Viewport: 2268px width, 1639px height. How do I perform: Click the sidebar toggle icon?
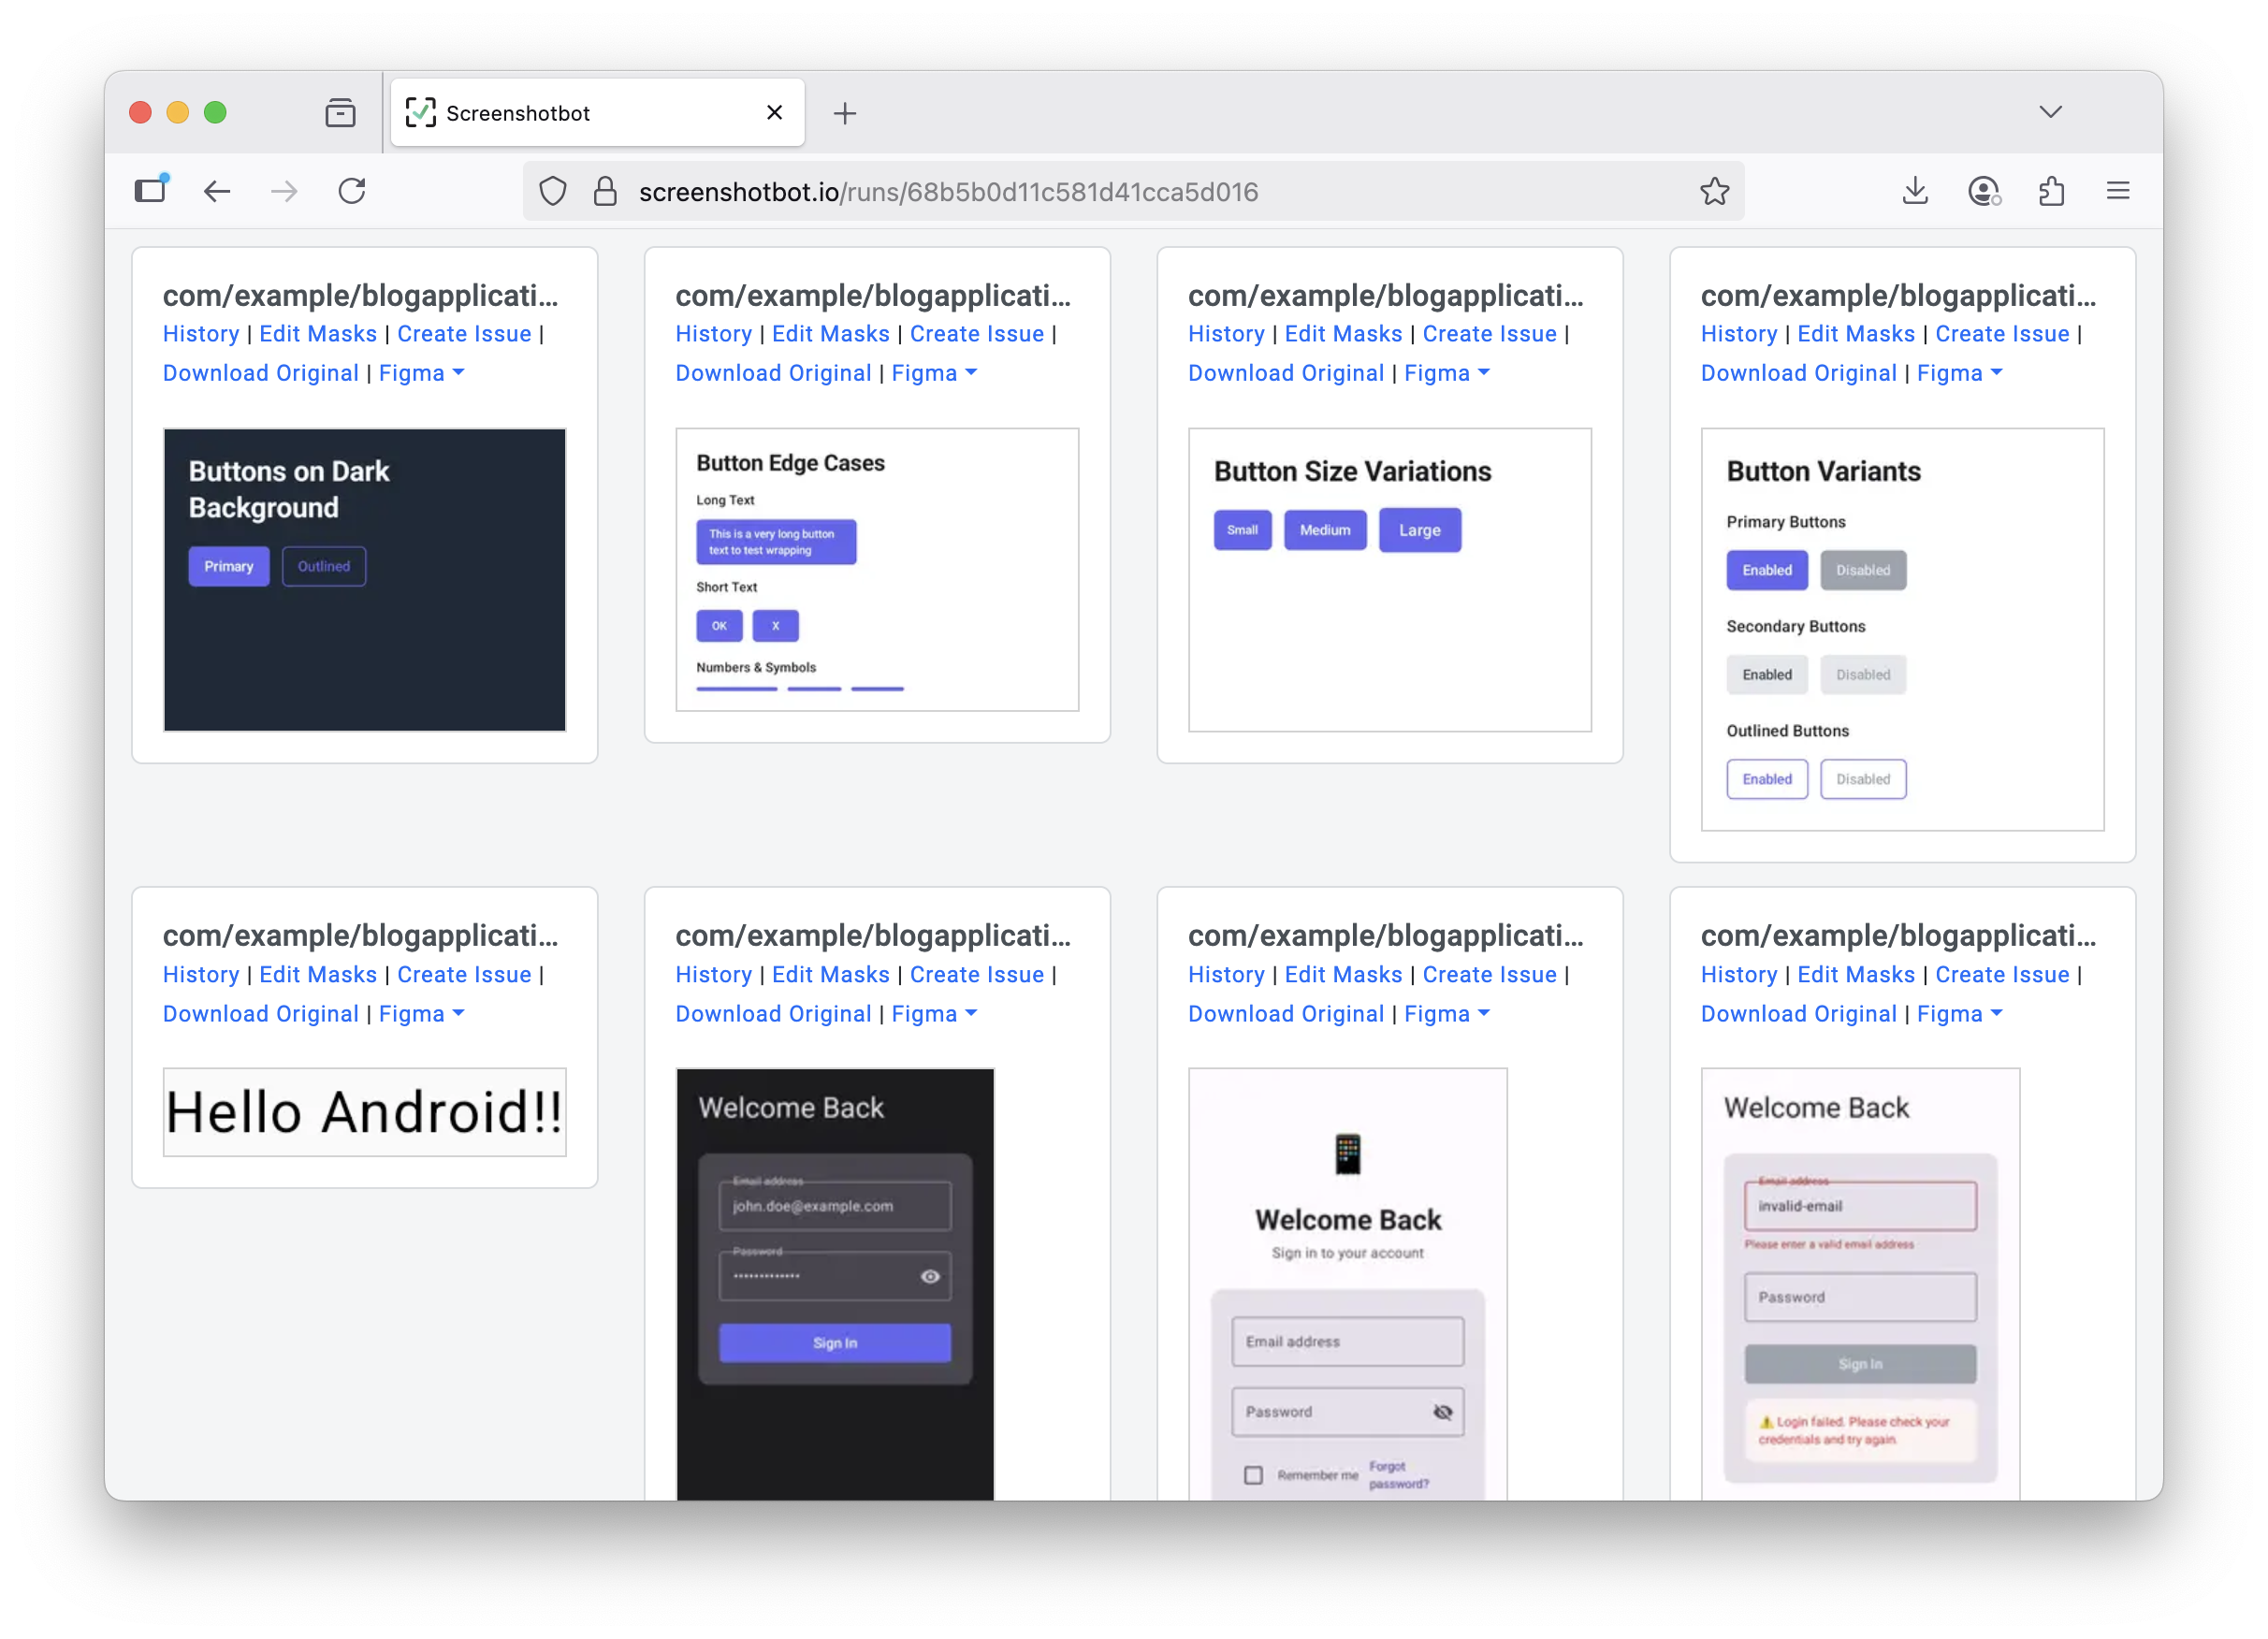151,191
